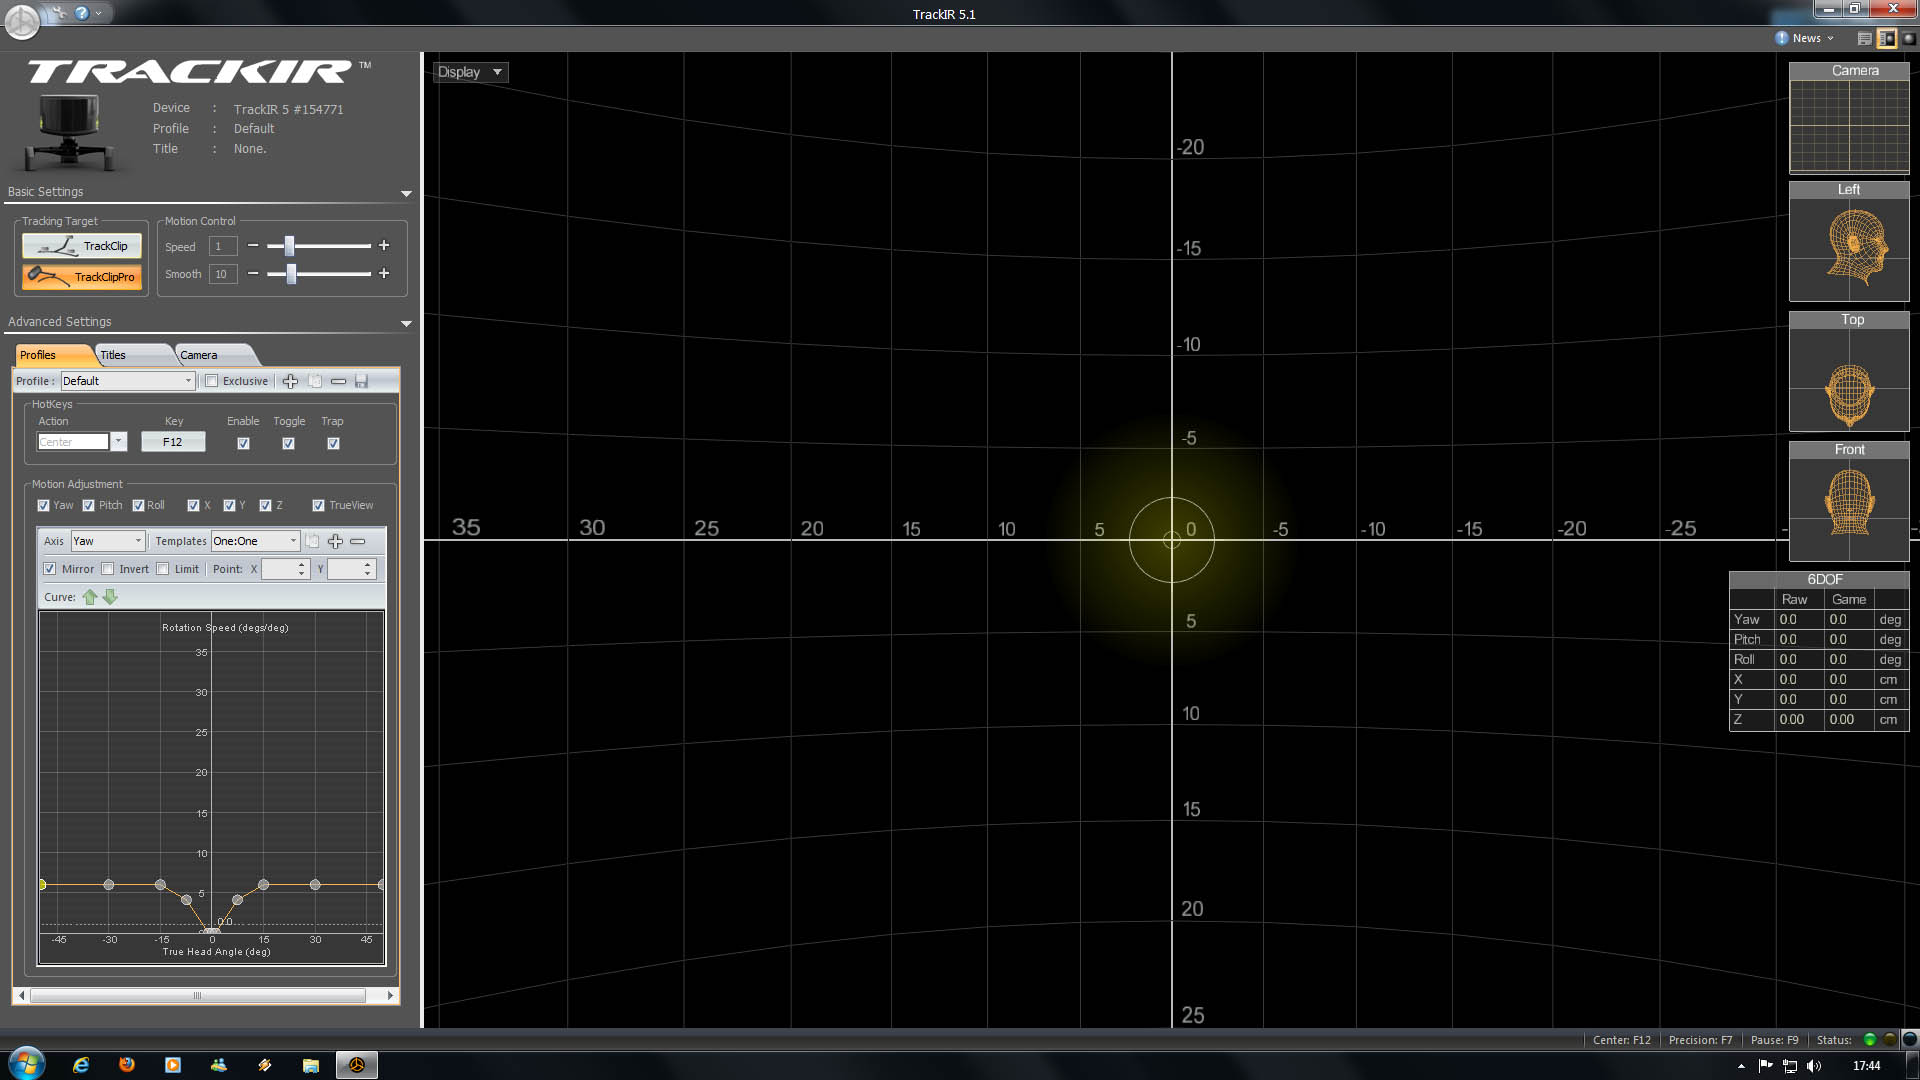Click the News exclamation icon

[1781, 38]
